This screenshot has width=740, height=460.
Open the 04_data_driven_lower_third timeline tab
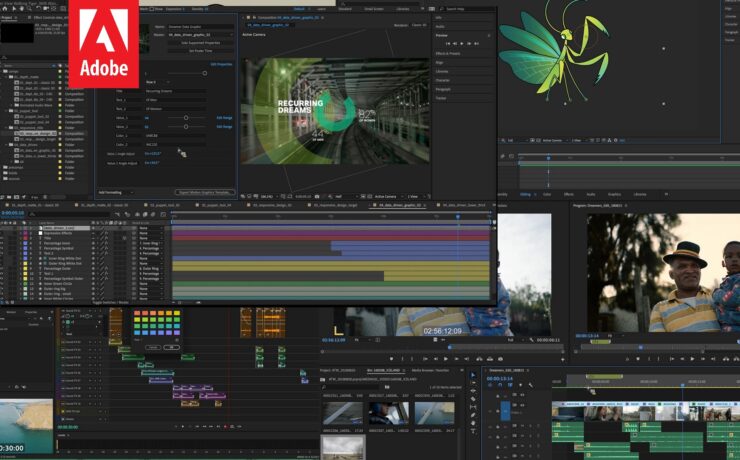coord(463,205)
